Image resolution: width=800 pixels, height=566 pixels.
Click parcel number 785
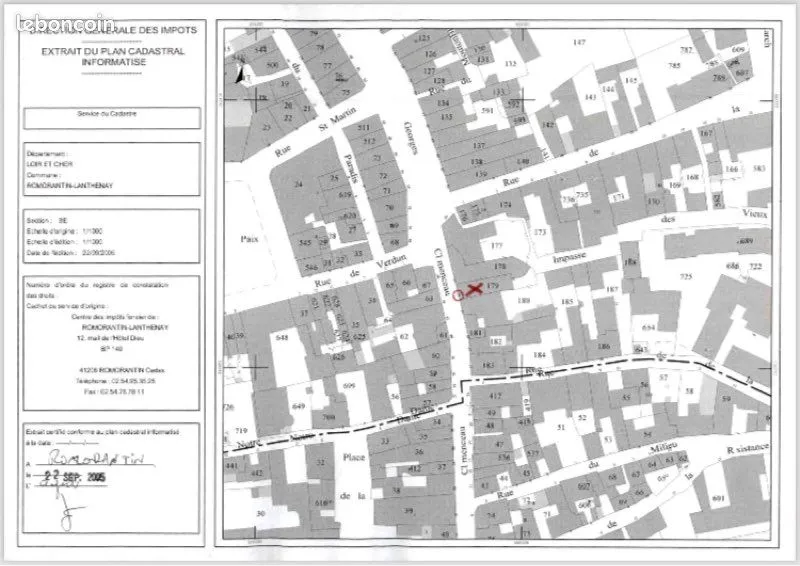point(674,66)
